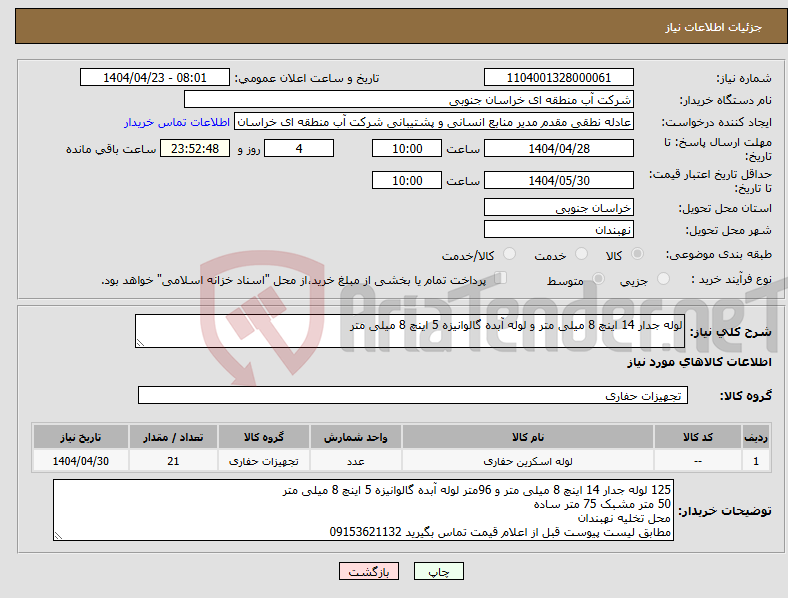The width and height of the screenshot is (788, 598).
Task: Click the تعداد / مقدار column header
Action: (x=173, y=437)
